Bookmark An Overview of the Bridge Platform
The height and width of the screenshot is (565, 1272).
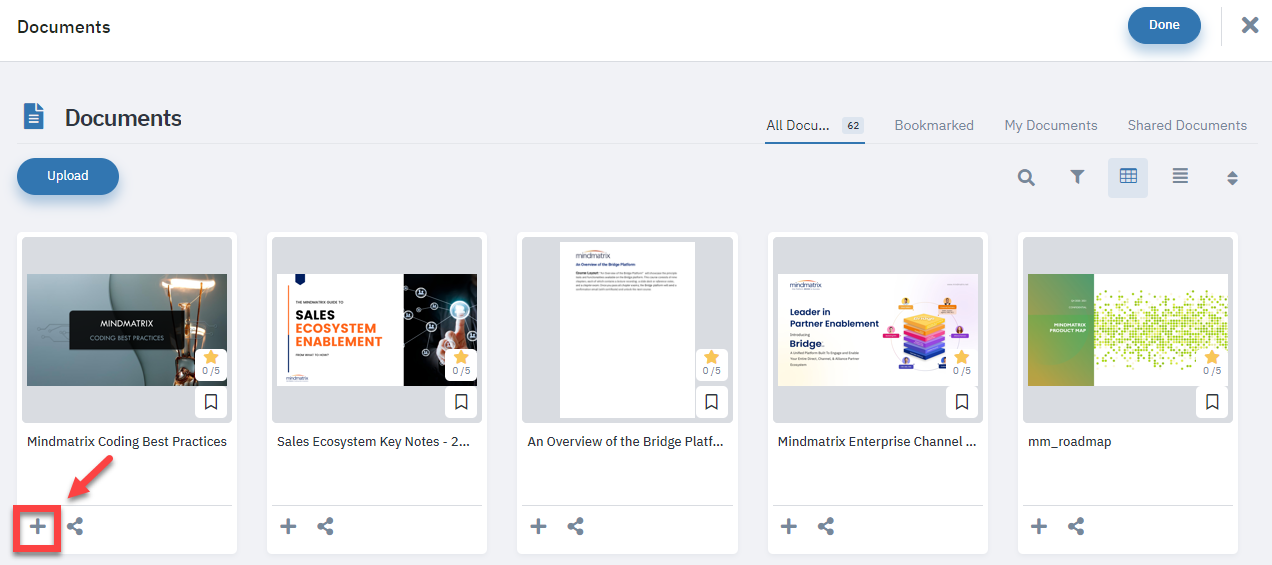[x=711, y=402]
